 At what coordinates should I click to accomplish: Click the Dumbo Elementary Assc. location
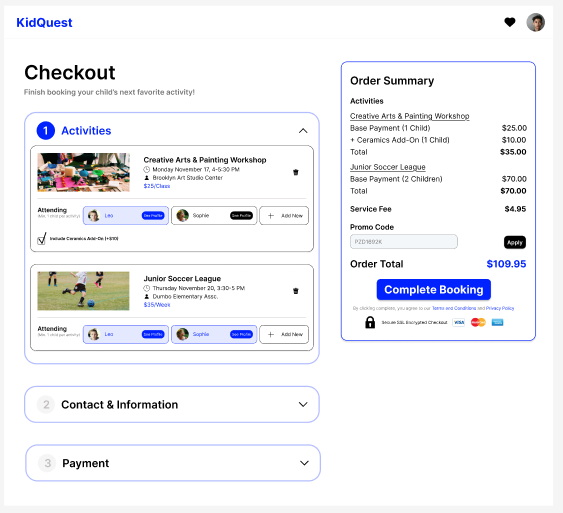(x=185, y=297)
